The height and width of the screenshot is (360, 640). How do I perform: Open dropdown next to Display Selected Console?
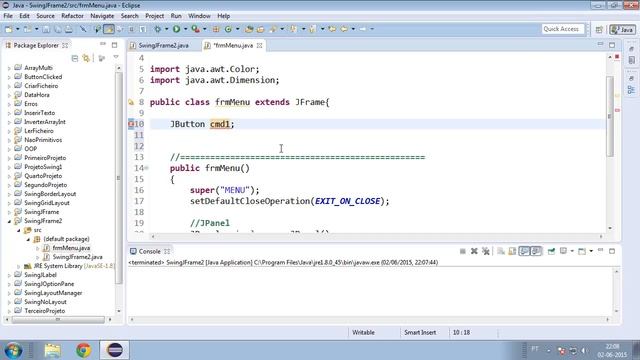coord(572,251)
